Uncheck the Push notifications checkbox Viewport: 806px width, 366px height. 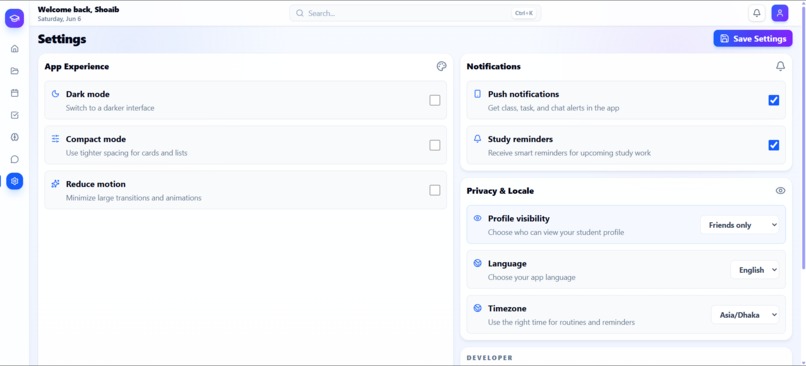(774, 100)
